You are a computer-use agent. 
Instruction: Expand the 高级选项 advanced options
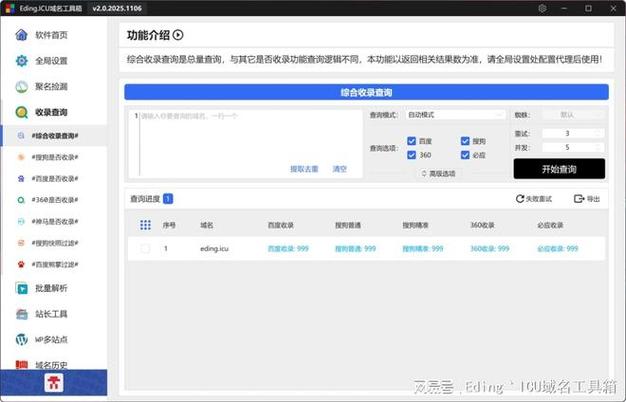tap(438, 174)
